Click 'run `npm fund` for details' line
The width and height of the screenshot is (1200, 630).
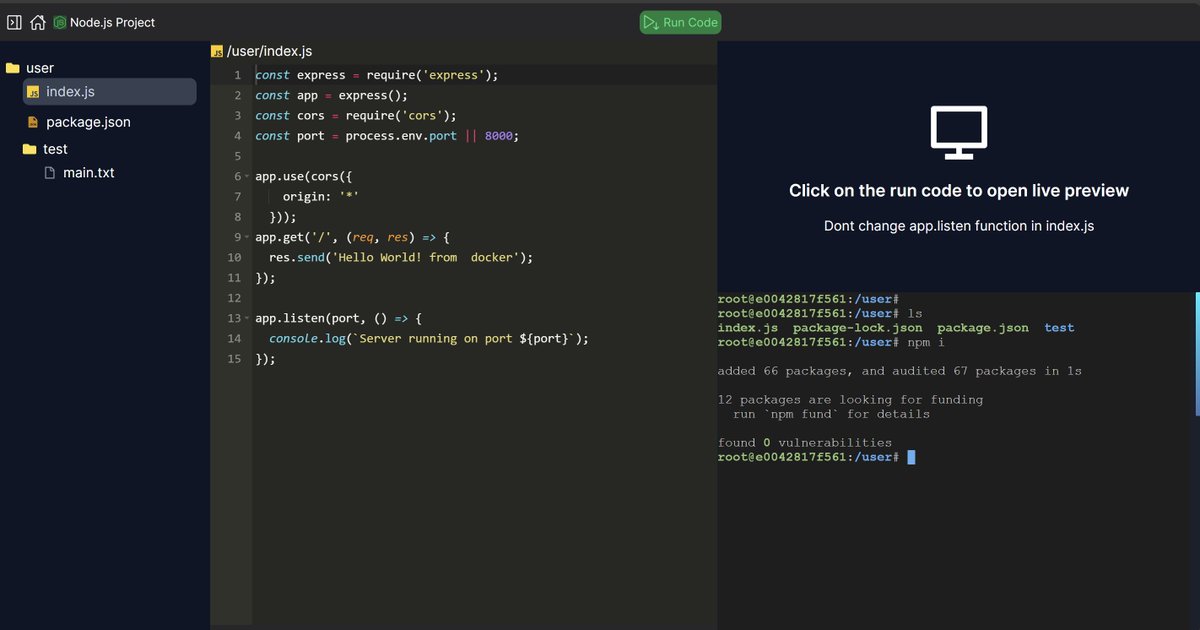tap(831, 414)
